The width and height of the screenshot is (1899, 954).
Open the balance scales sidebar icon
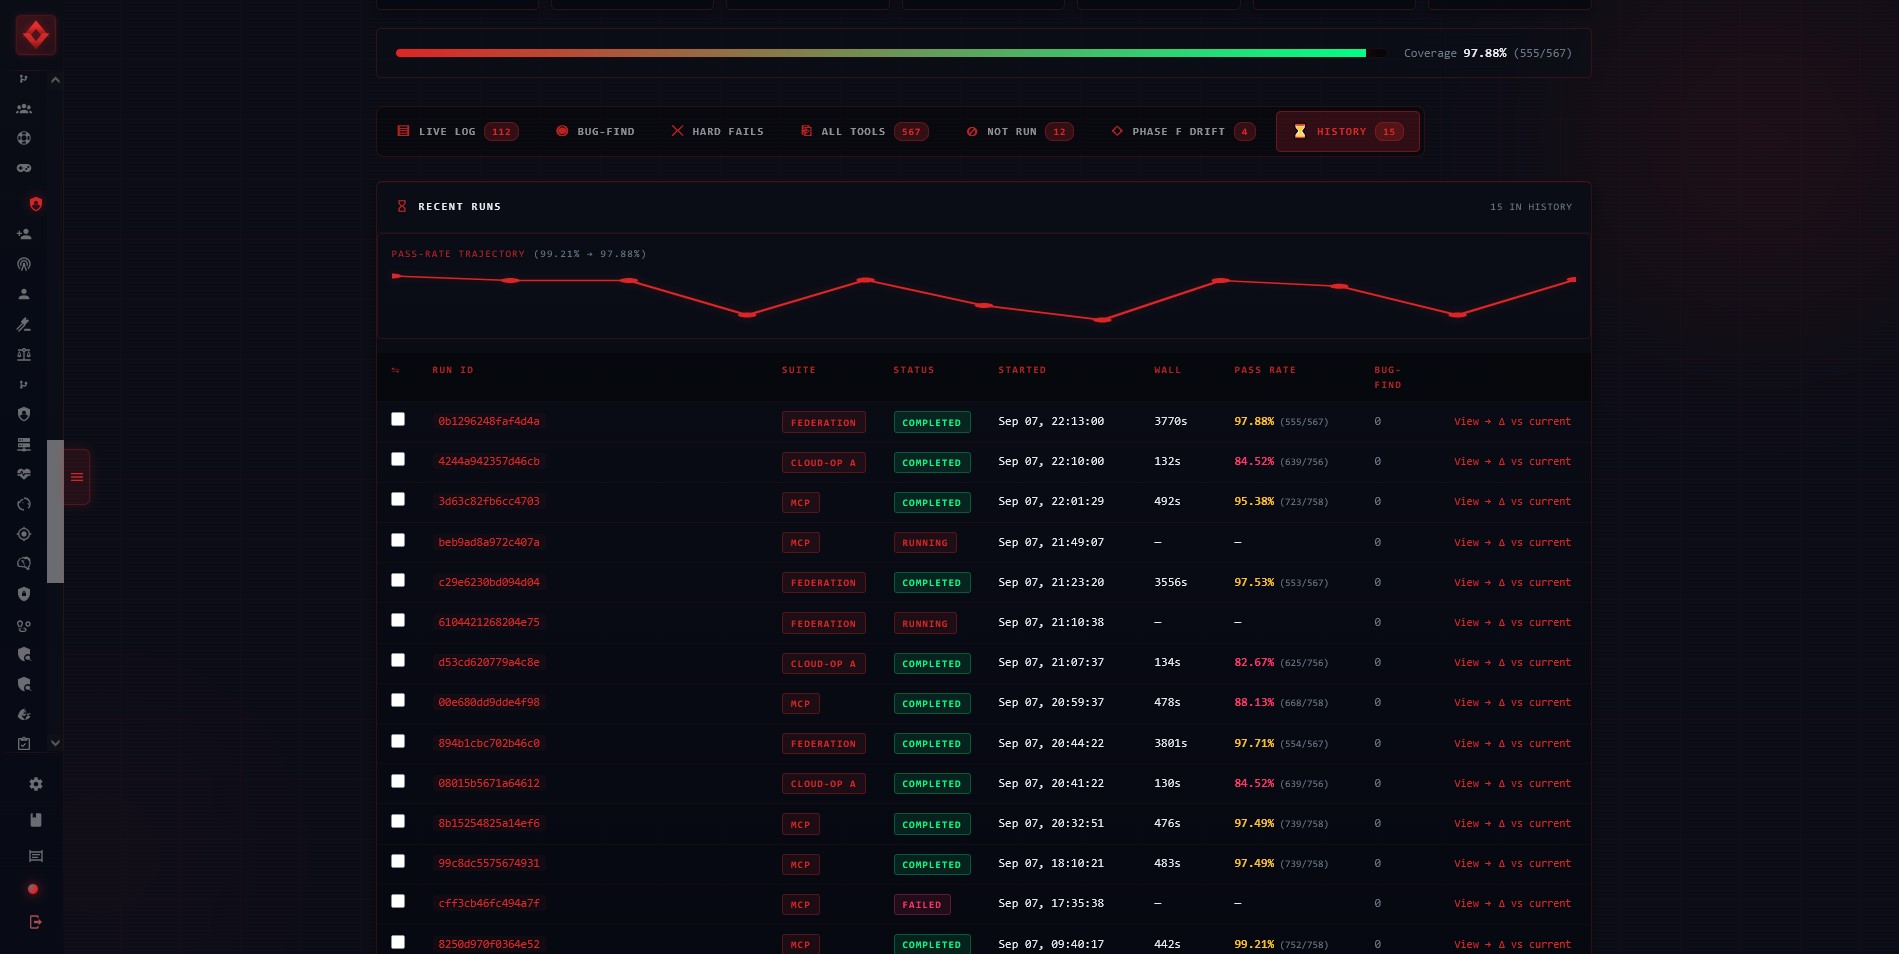coord(24,354)
